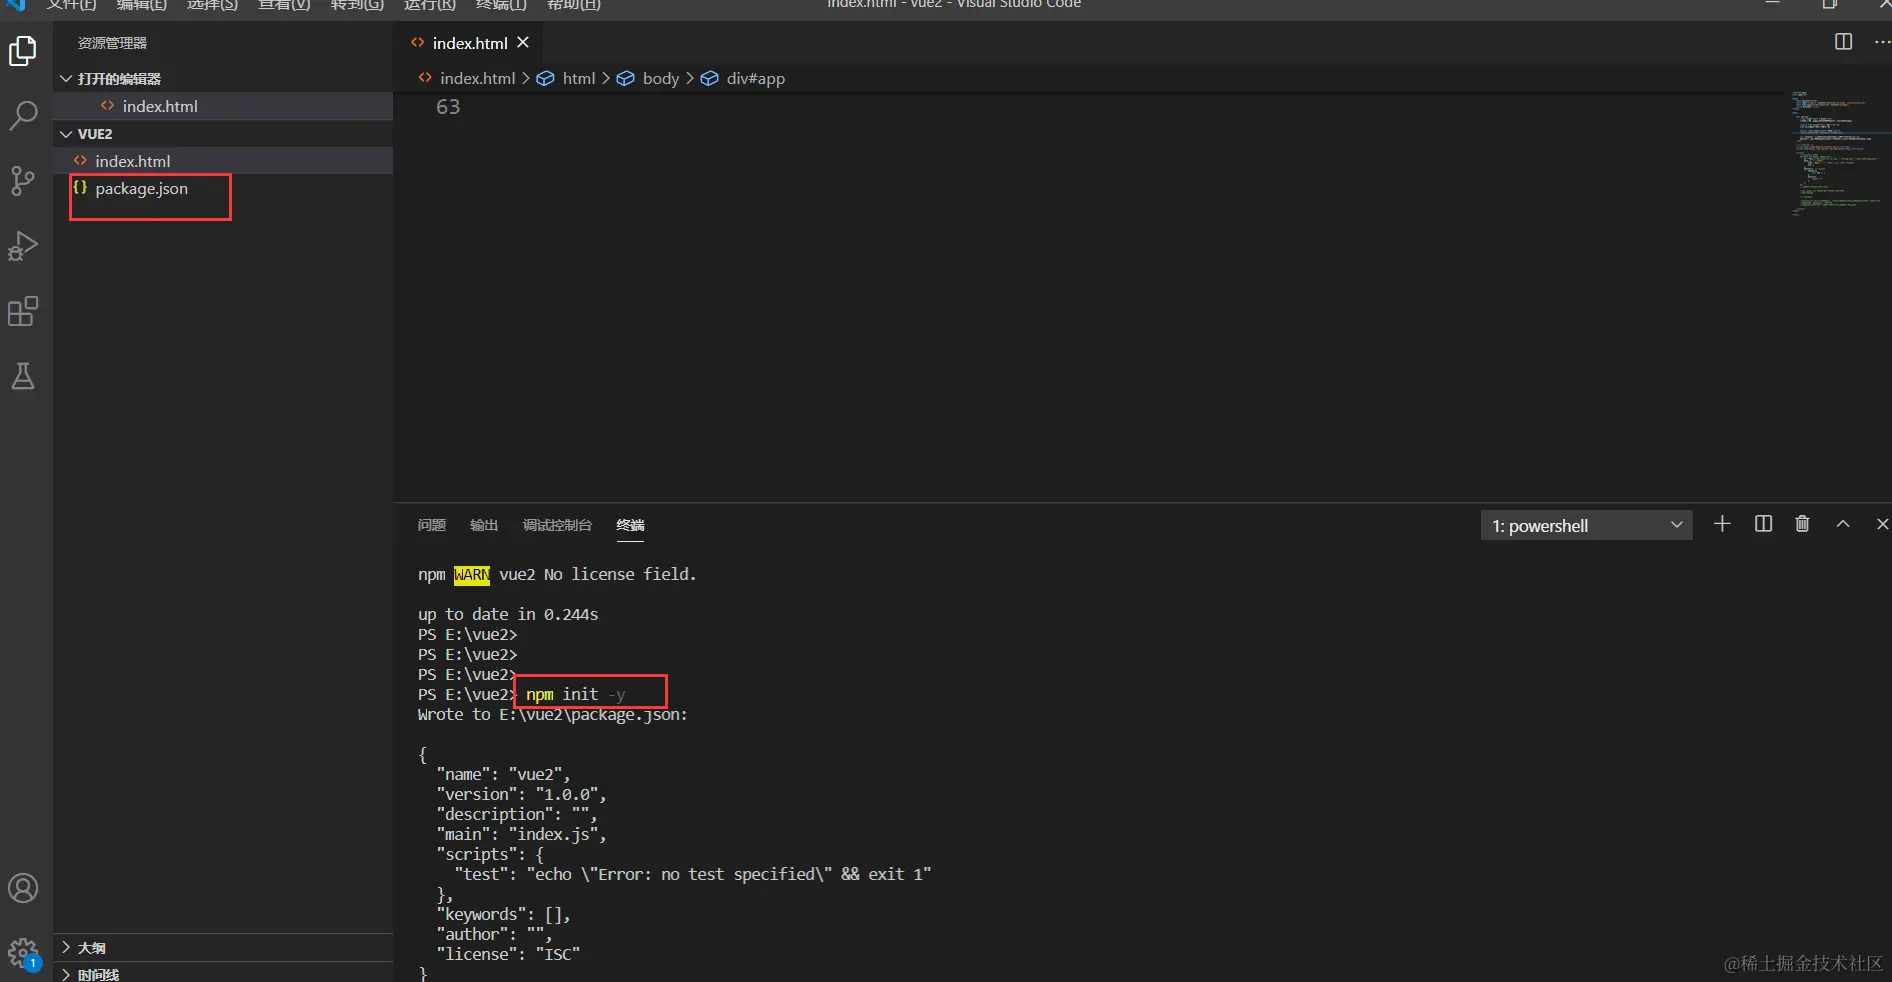Open the powershell terminal selector dropdown
1892x982 pixels.
click(1586, 525)
